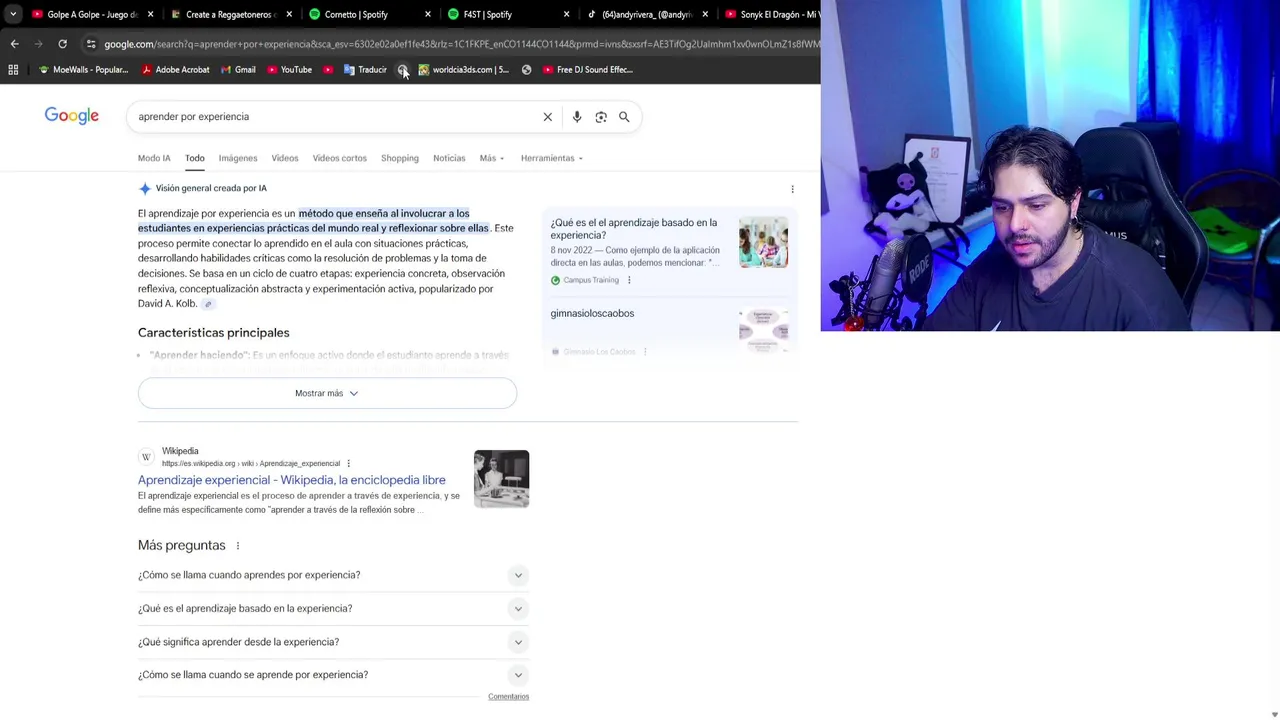The height and width of the screenshot is (720, 1280).
Task: Open Gmail bookmark
Action: [x=238, y=70]
